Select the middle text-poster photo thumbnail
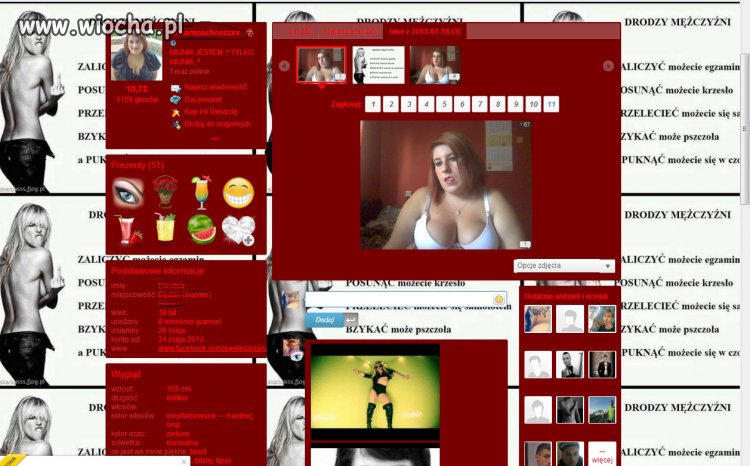750x466 pixels. tap(378, 65)
